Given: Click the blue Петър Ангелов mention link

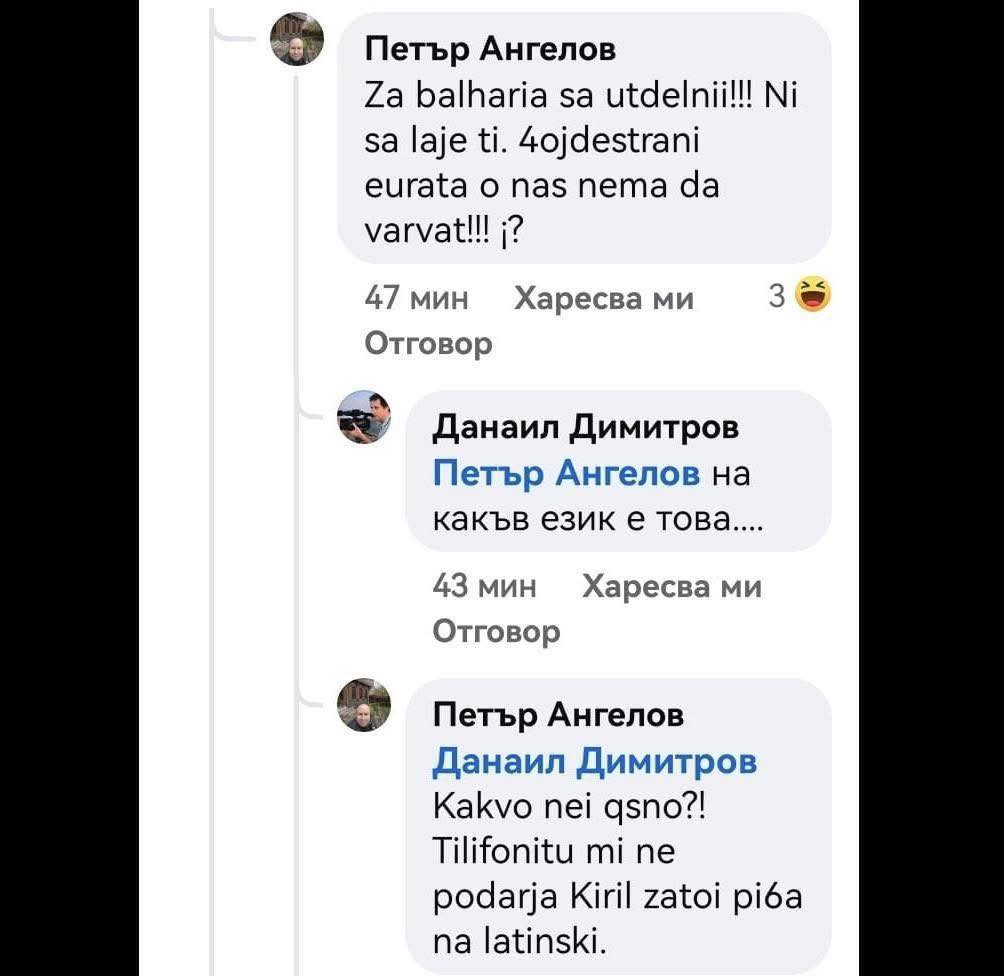Looking at the screenshot, I should coord(566,474).
